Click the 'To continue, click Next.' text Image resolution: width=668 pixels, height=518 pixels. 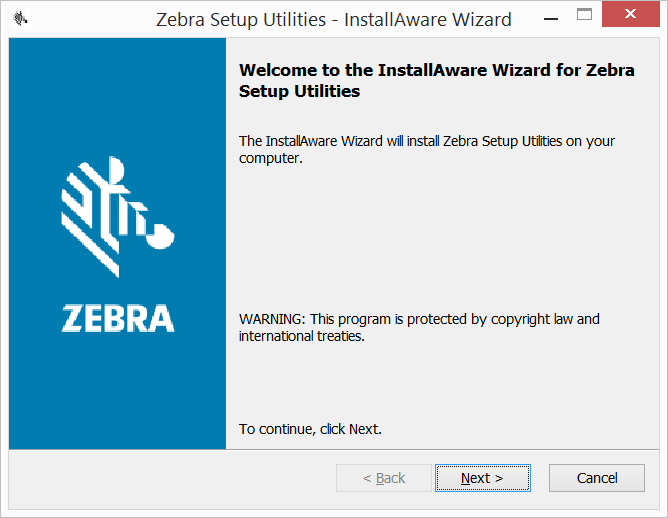pyautogui.click(x=310, y=429)
